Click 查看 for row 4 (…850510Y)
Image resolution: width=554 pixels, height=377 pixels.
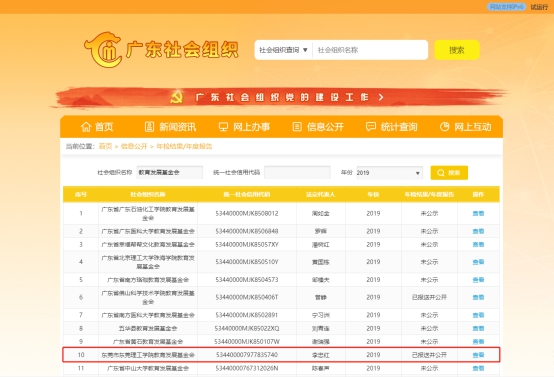click(x=478, y=262)
